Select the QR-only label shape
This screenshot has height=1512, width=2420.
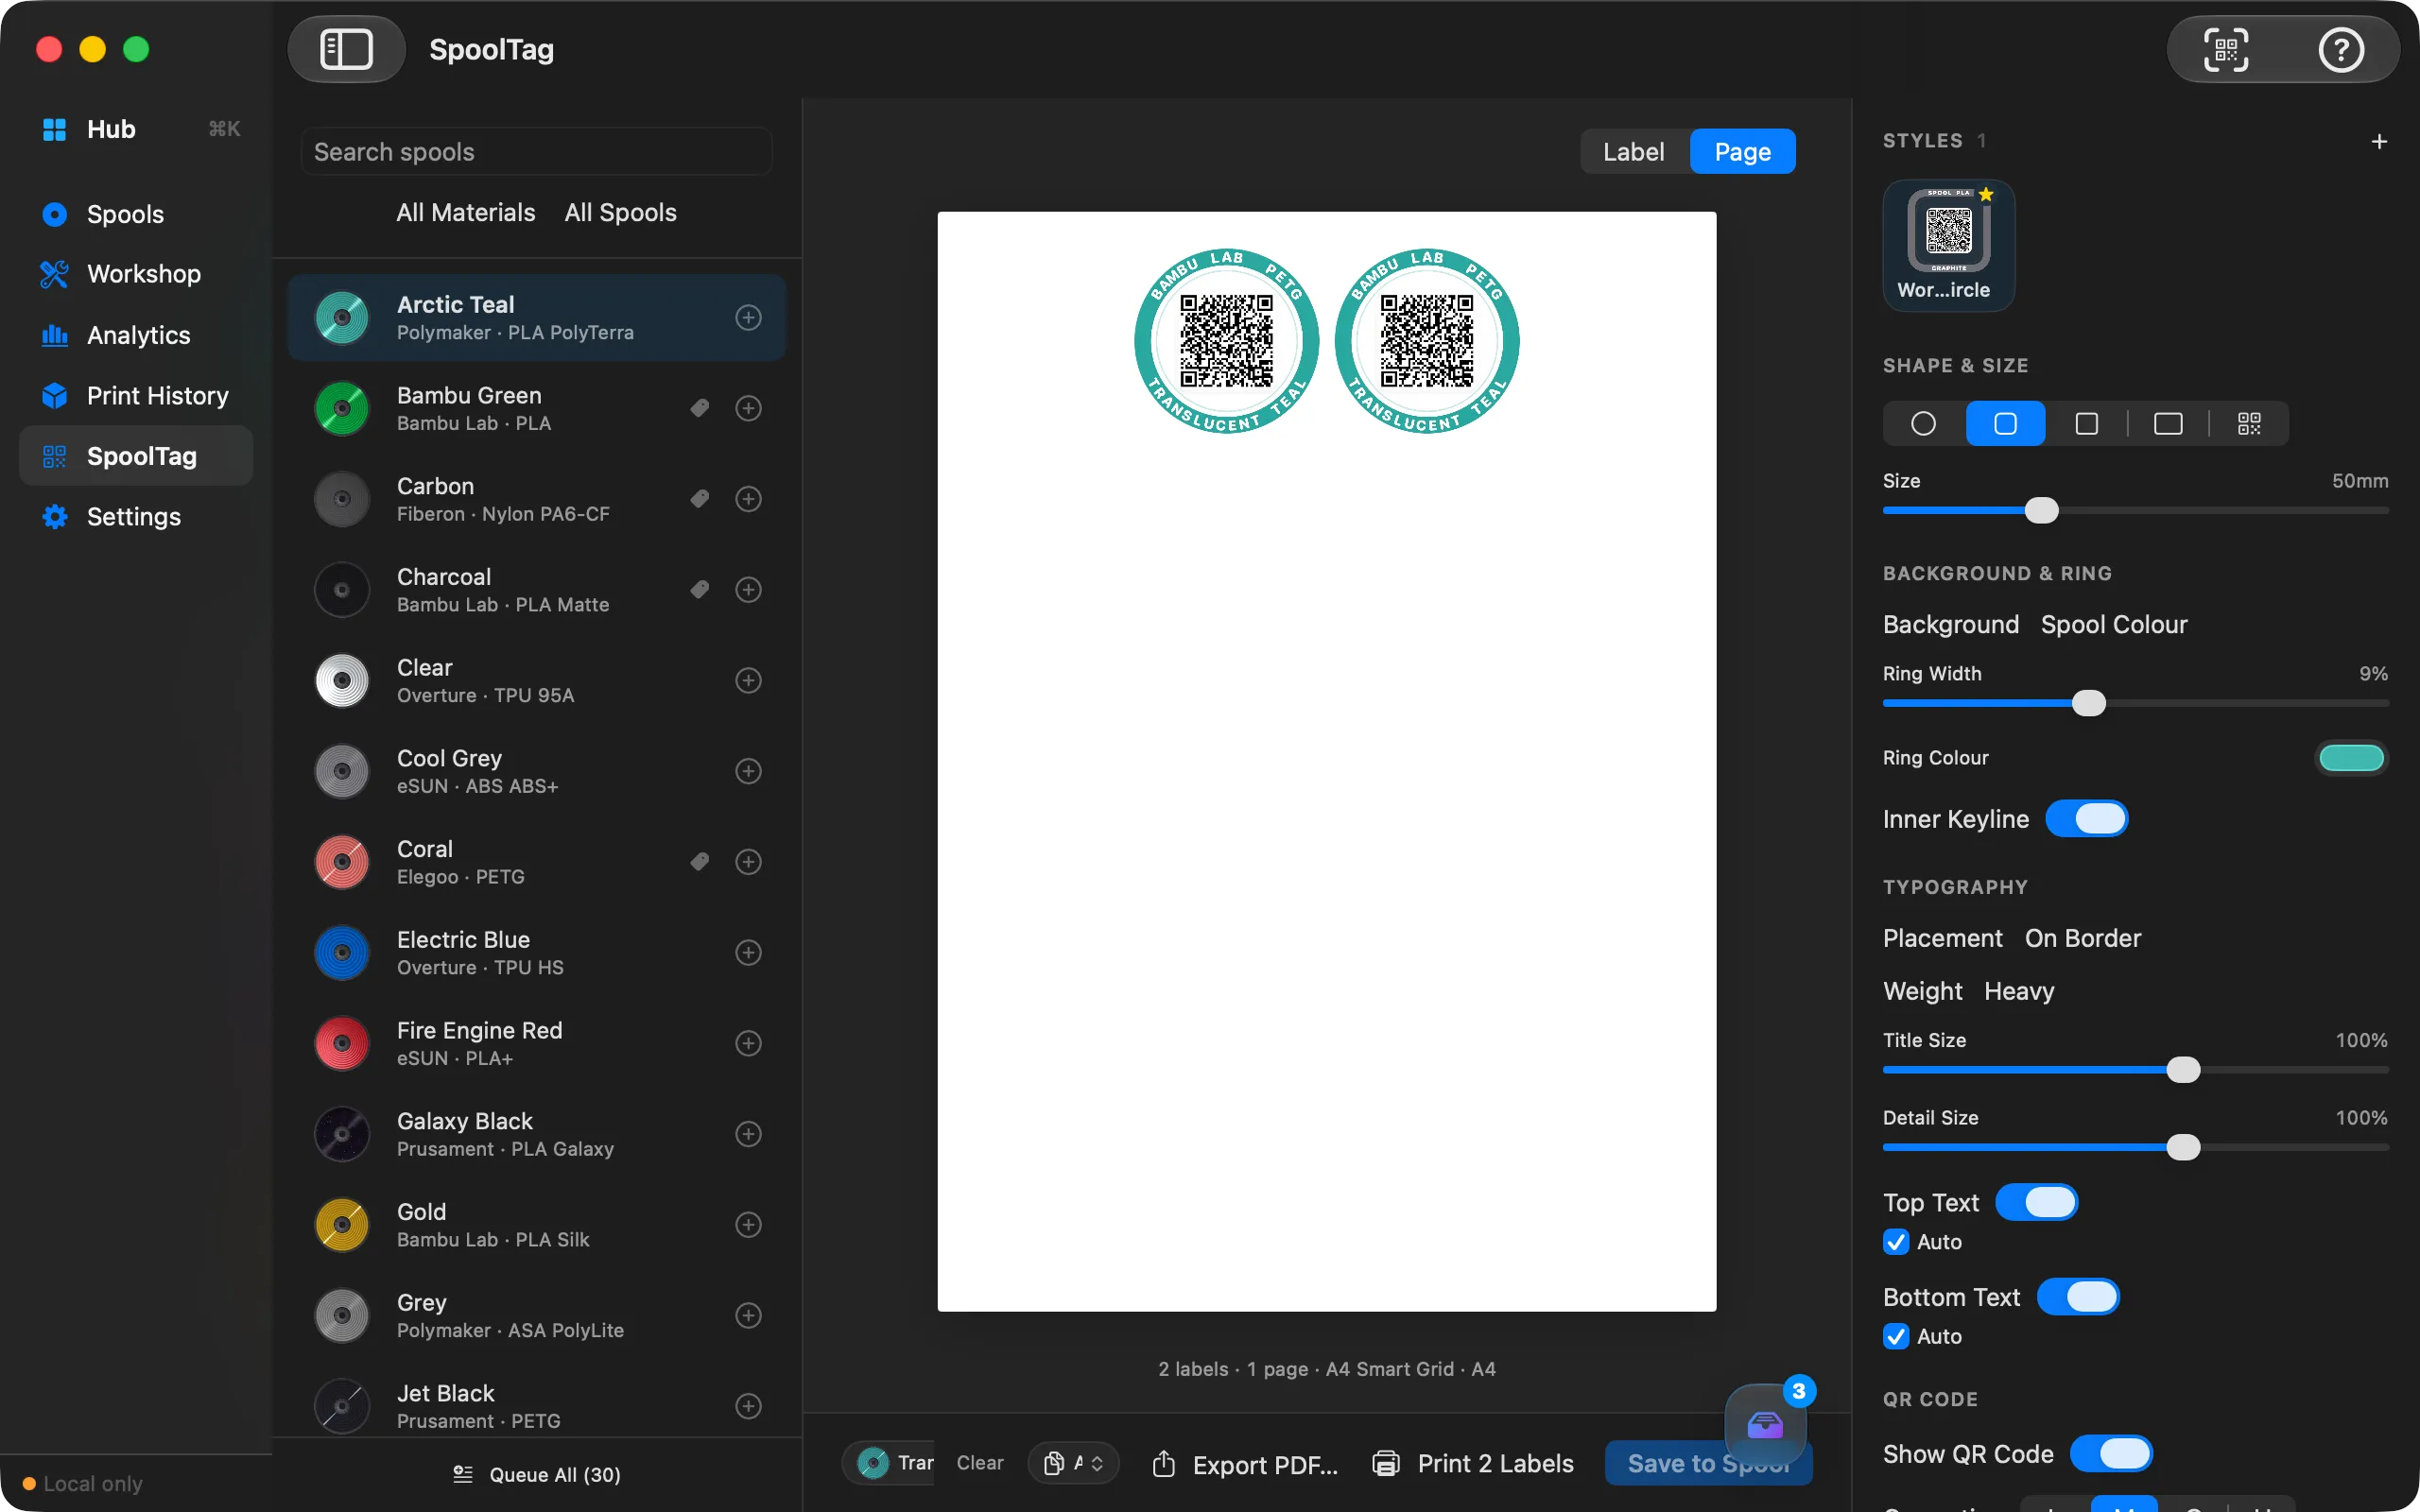[x=2249, y=424]
